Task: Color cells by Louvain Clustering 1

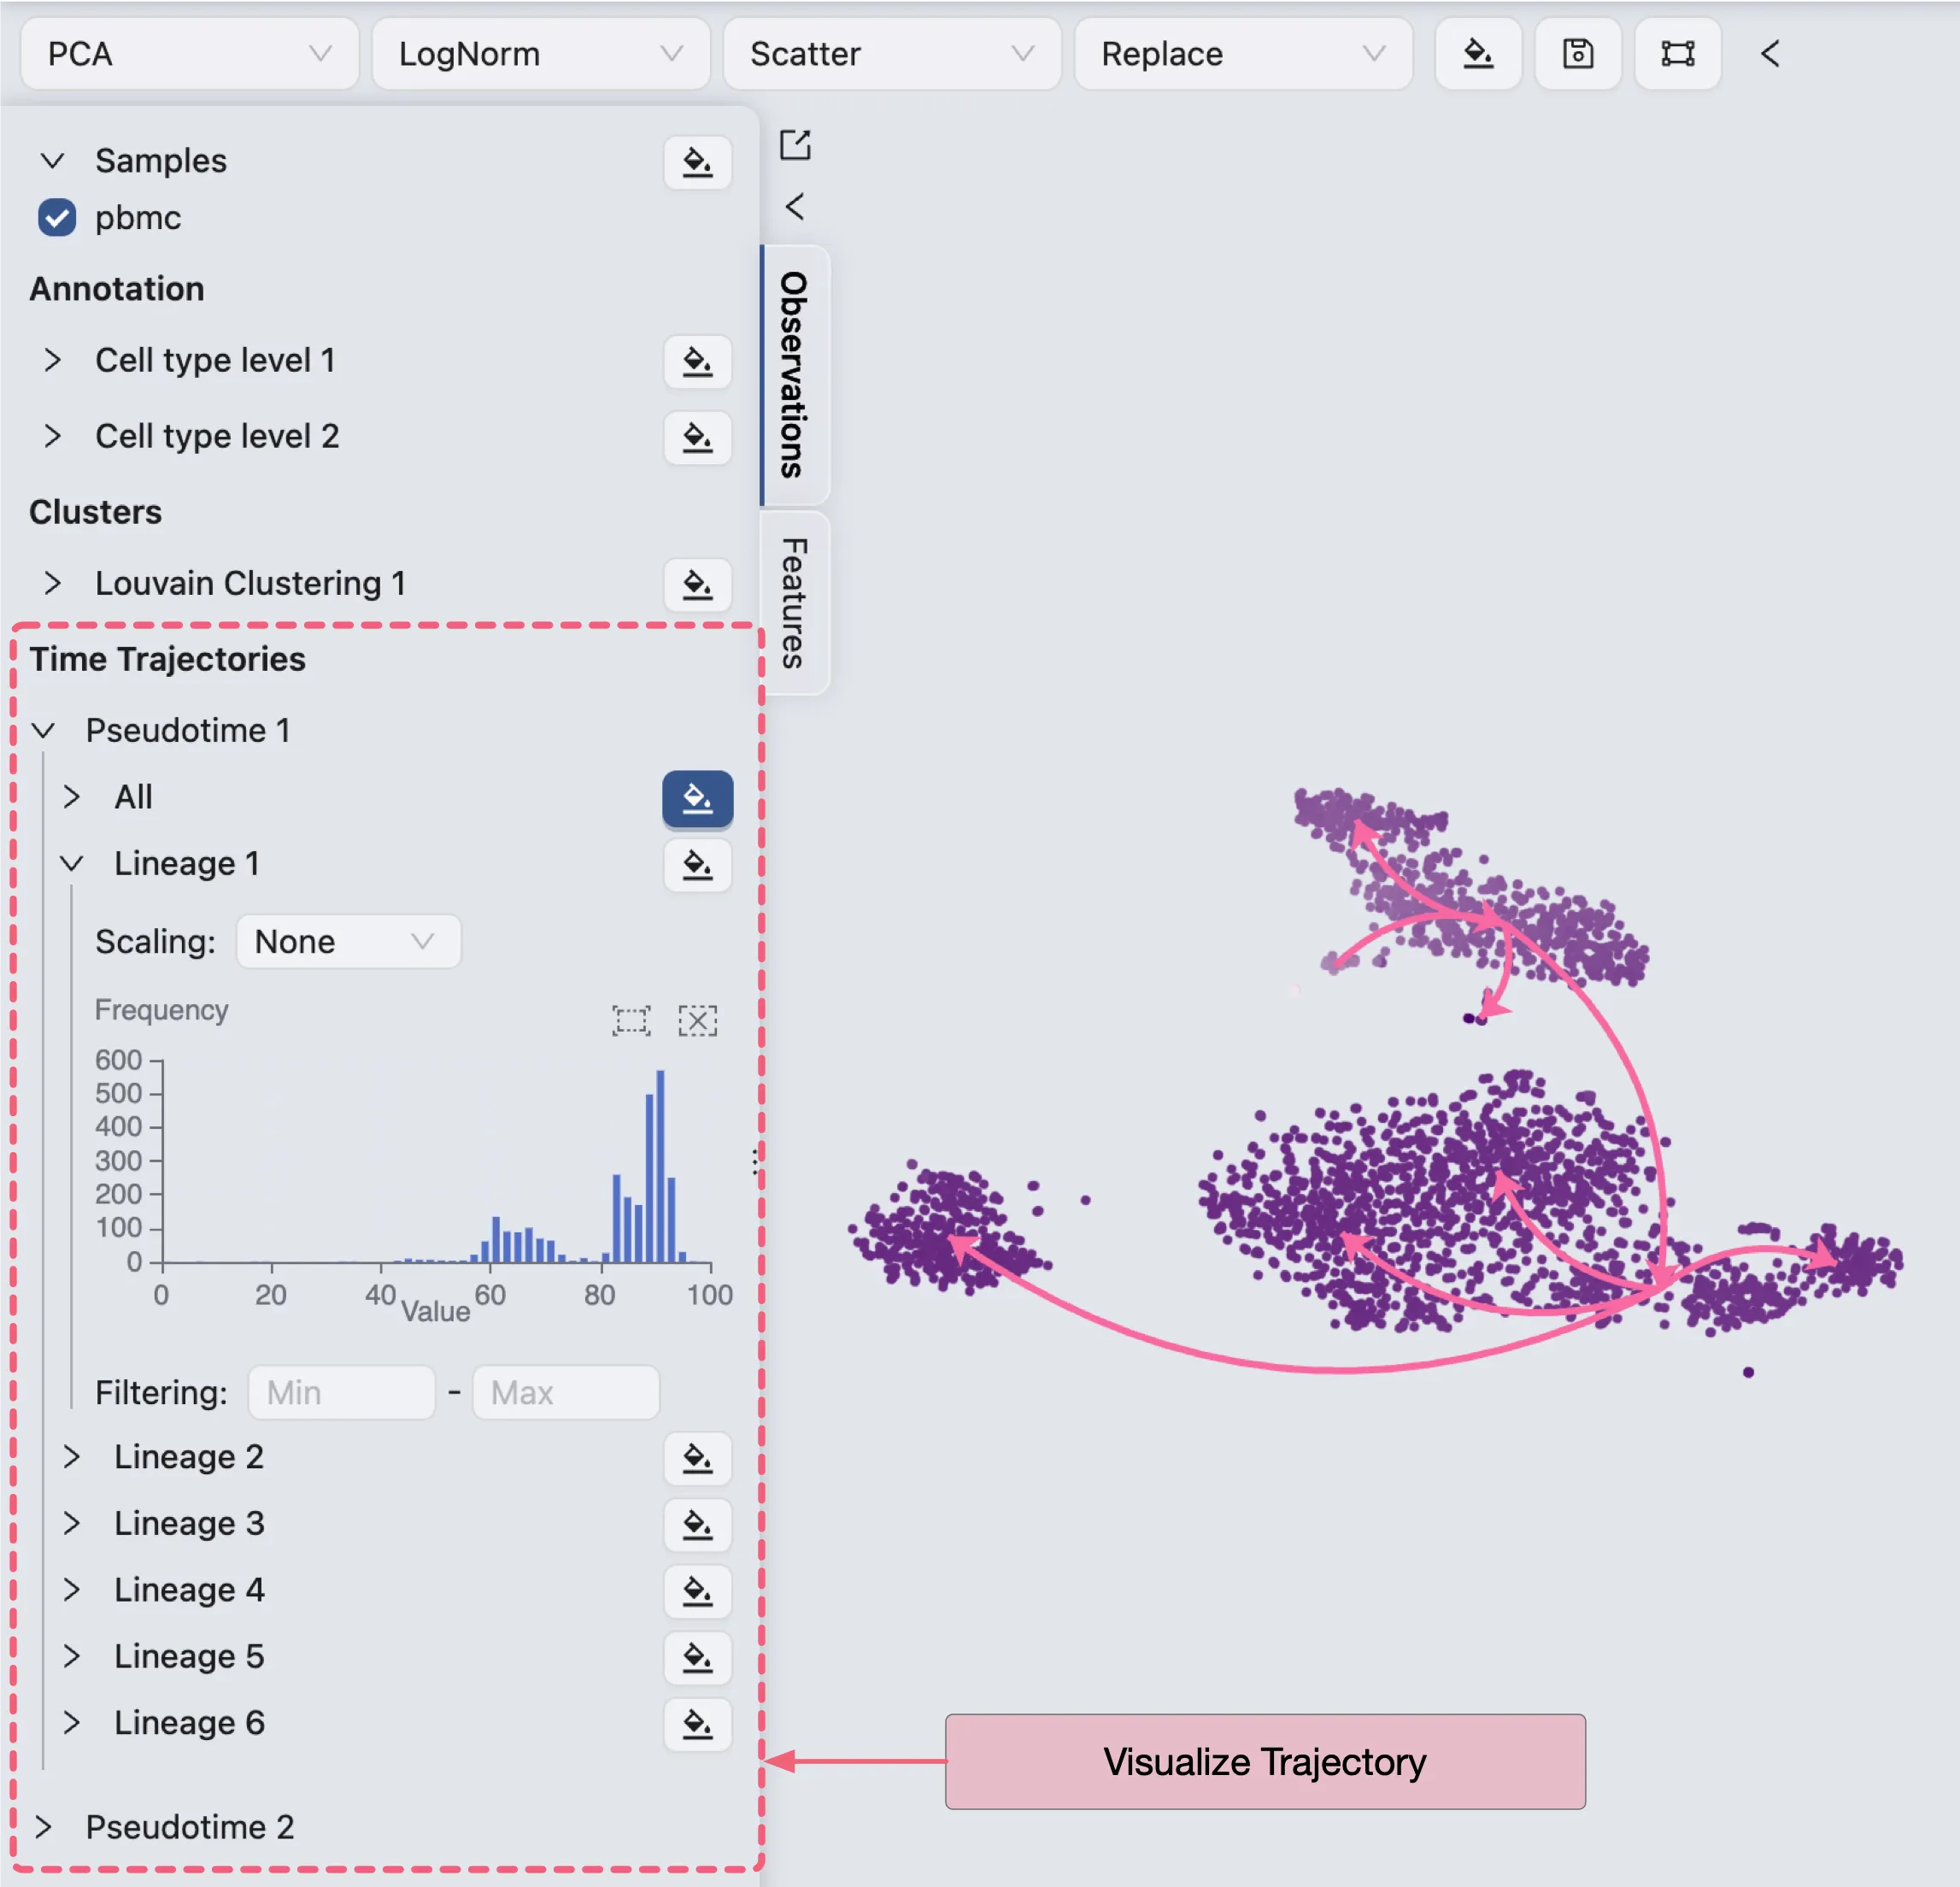Action: (697, 584)
